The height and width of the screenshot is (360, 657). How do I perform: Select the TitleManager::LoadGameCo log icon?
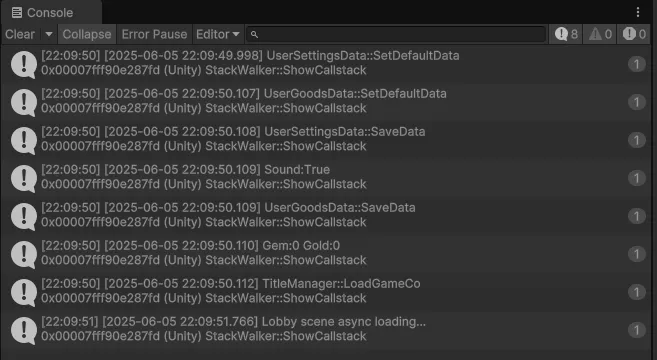click(x=24, y=292)
